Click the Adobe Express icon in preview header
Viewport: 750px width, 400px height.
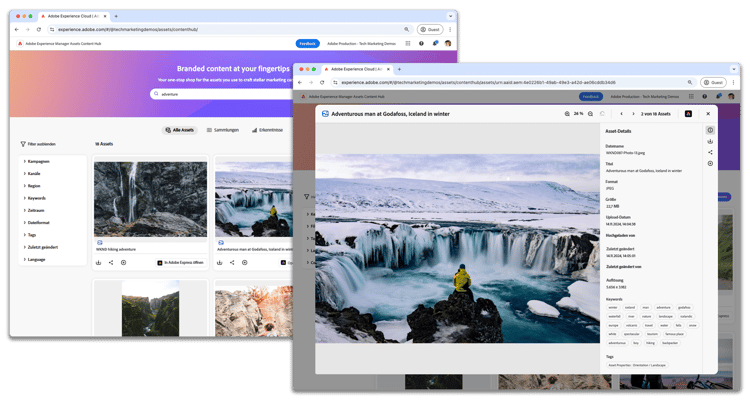coord(688,114)
